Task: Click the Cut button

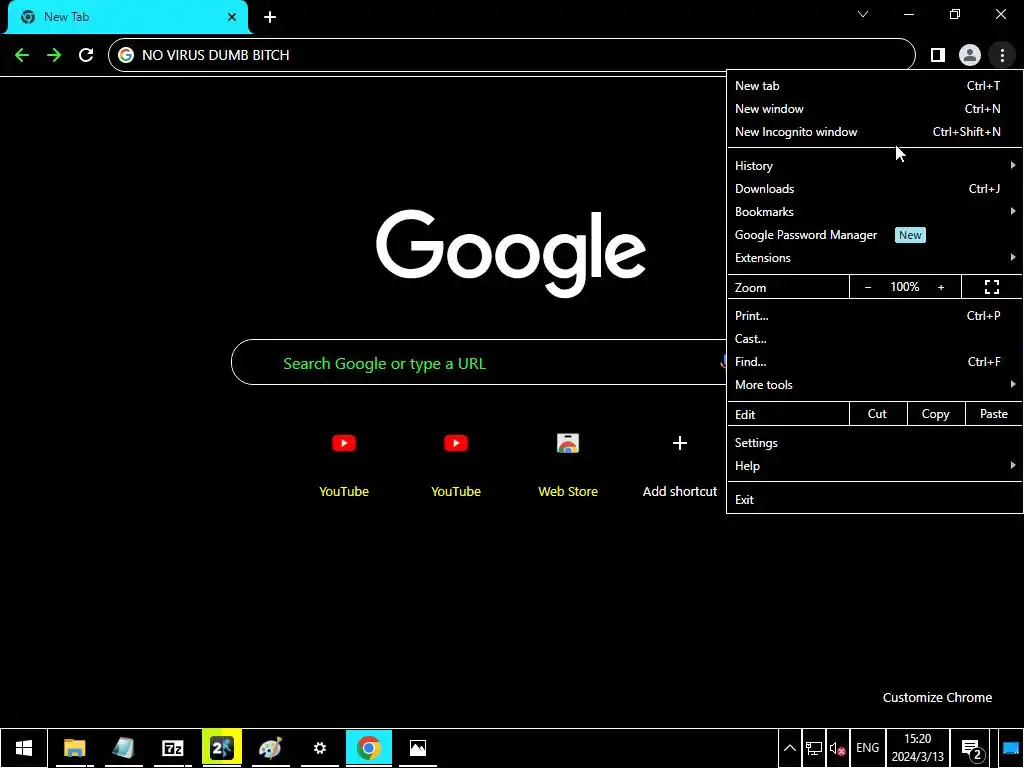Action: [878, 414]
